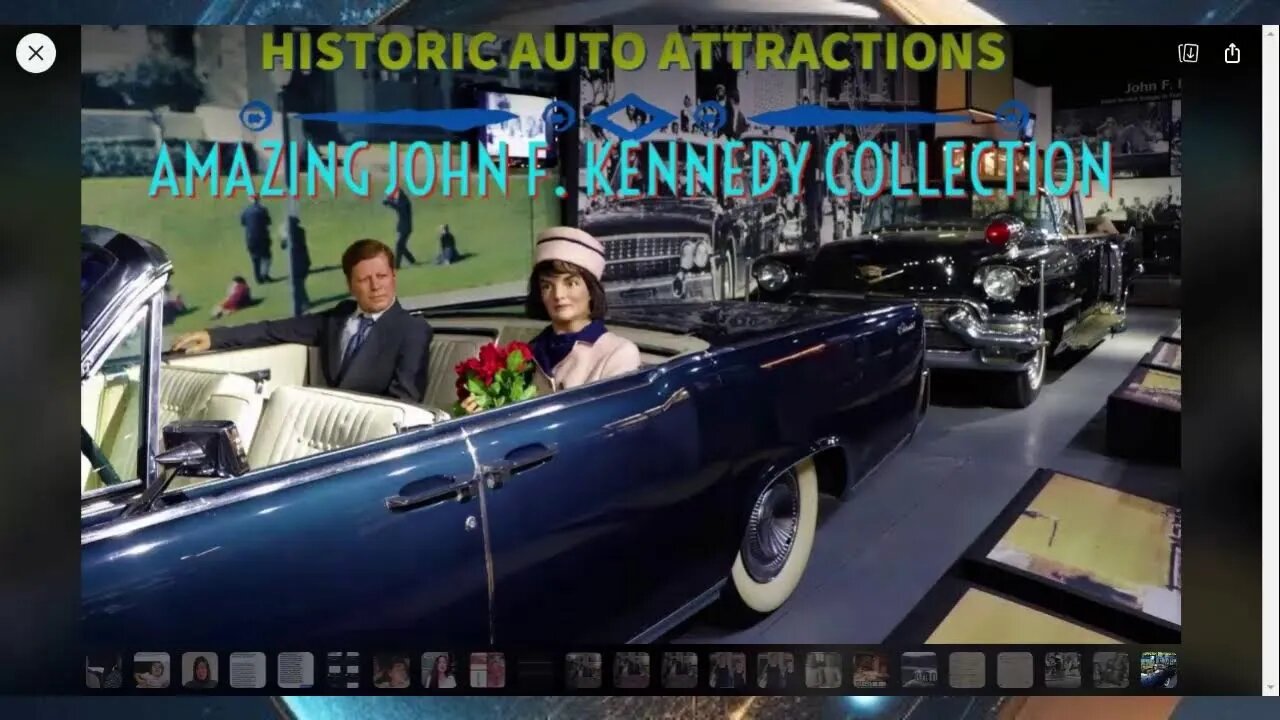Select the last highlighted blue car thumbnail
Image resolution: width=1280 pixels, height=720 pixels.
click(1158, 670)
